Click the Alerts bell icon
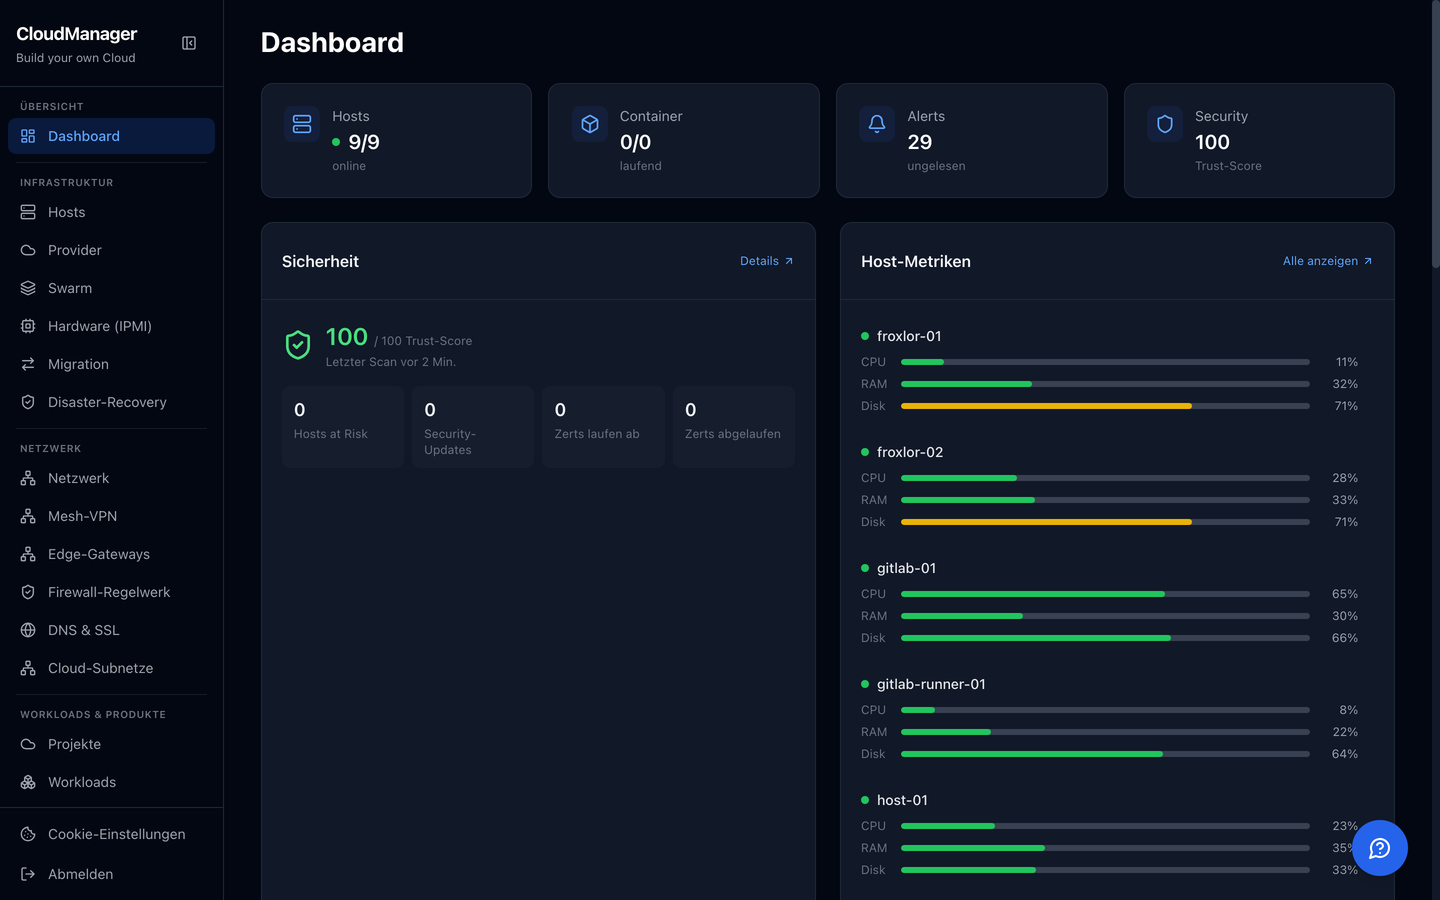Screen dimensions: 1440x900 click(x=877, y=124)
